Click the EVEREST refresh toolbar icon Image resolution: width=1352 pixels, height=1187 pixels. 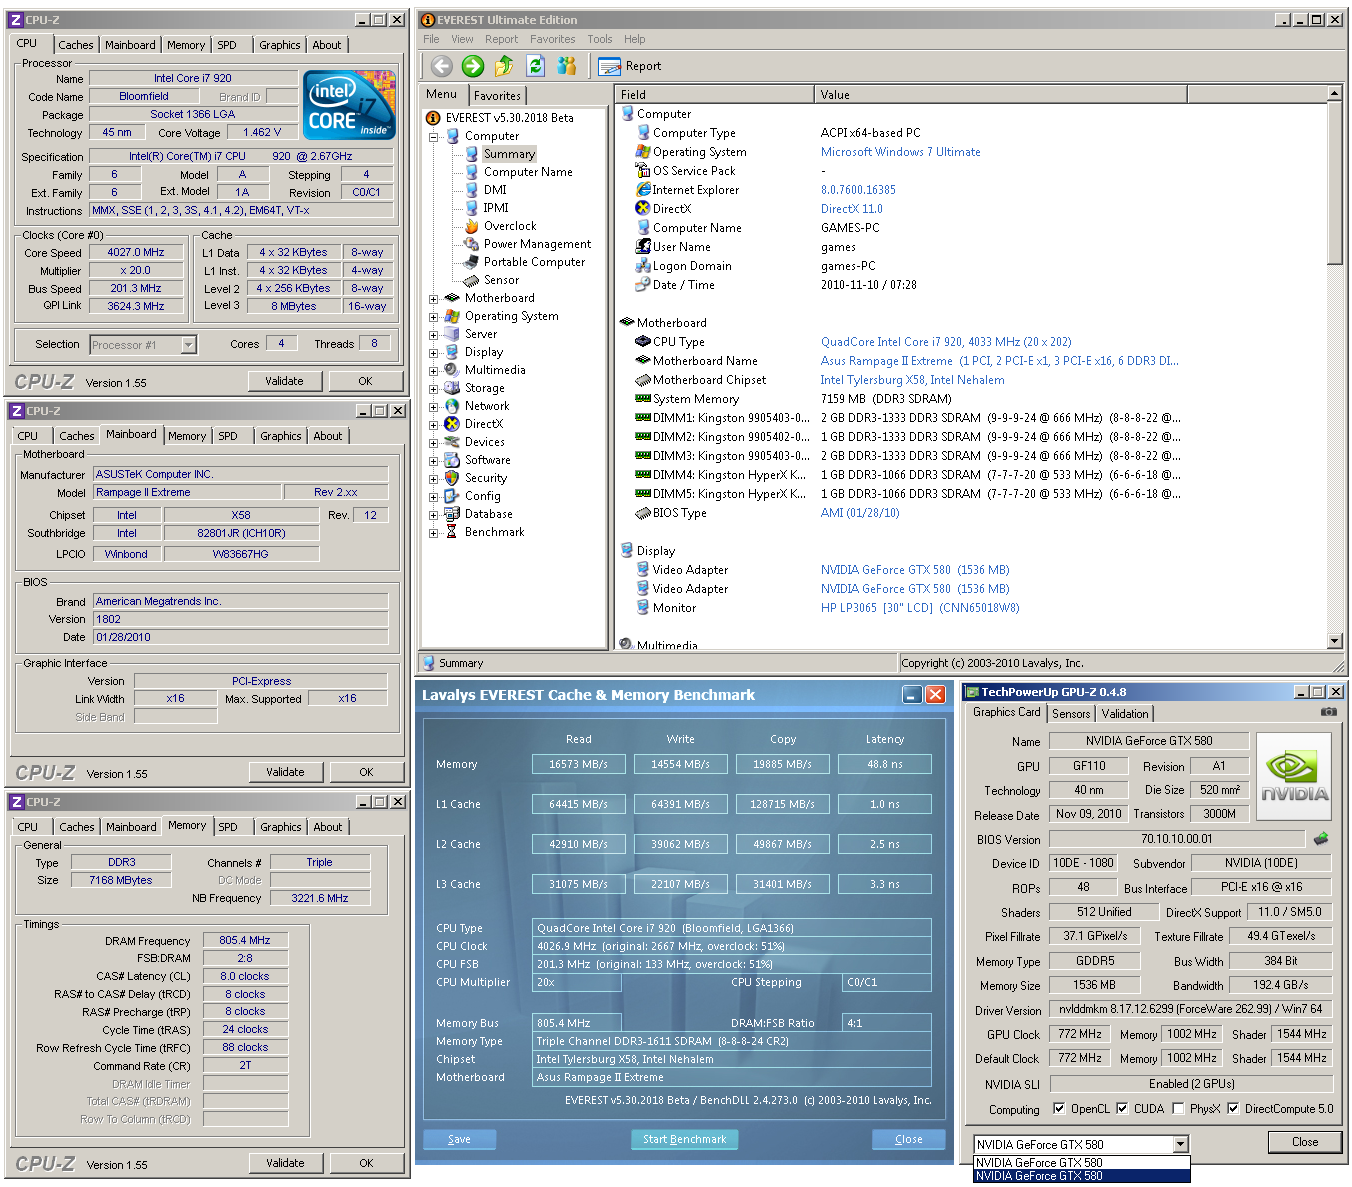pyautogui.click(x=536, y=66)
